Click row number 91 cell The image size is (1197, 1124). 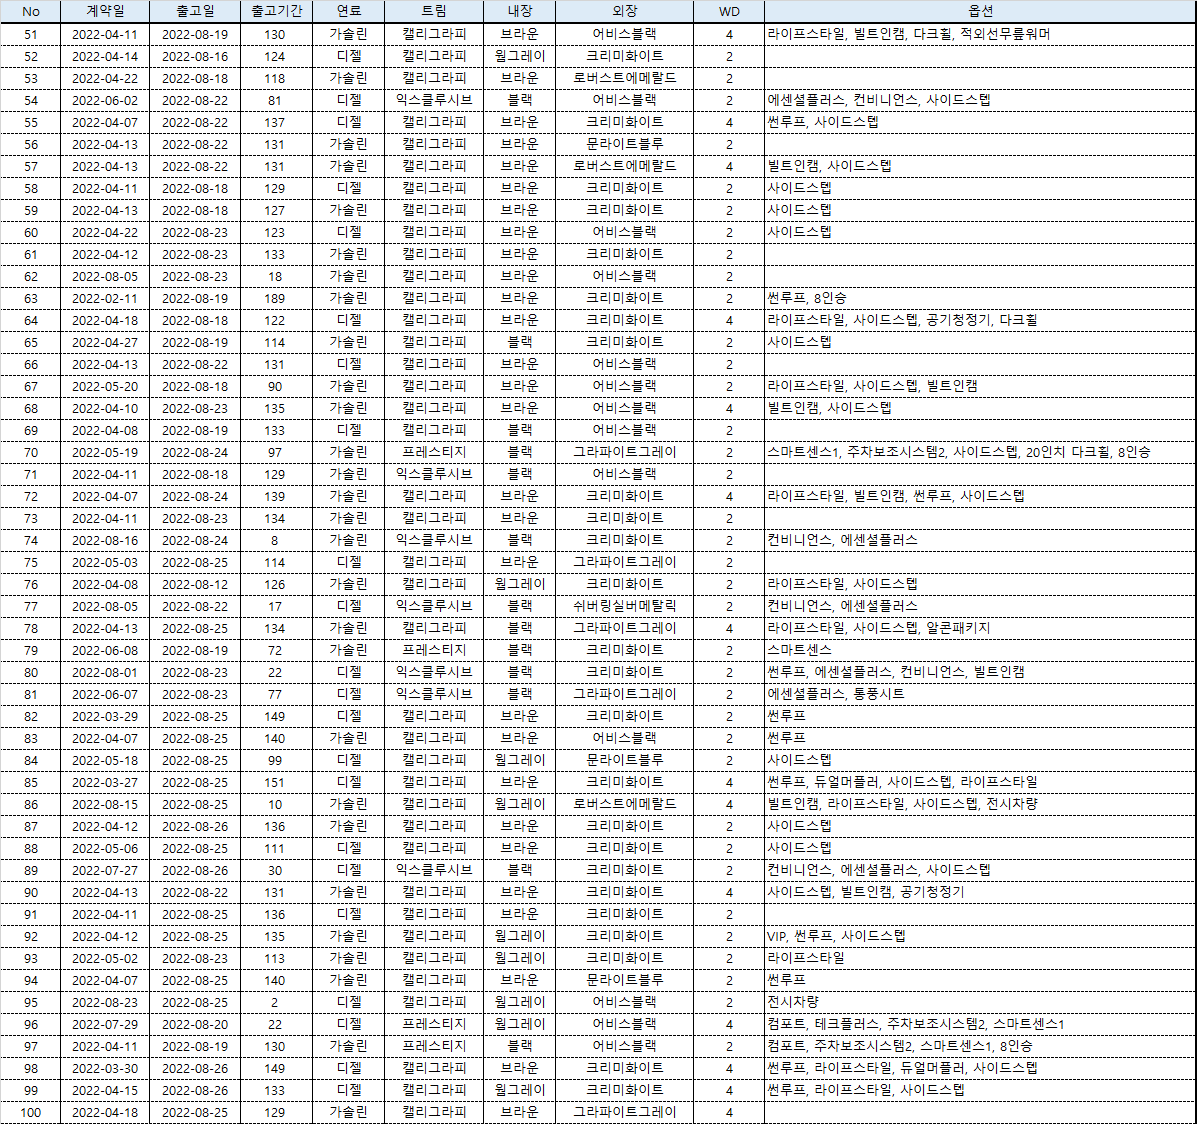pos(31,915)
